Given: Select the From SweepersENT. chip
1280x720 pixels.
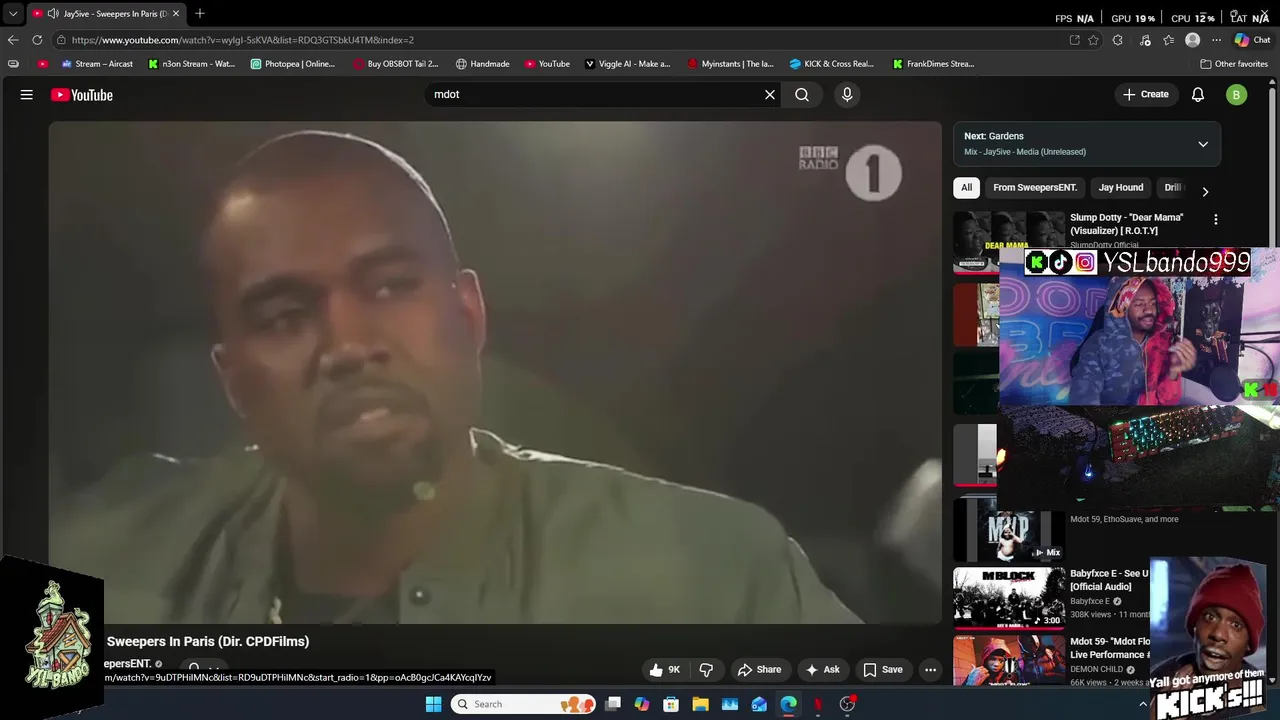Looking at the screenshot, I should [x=1035, y=187].
